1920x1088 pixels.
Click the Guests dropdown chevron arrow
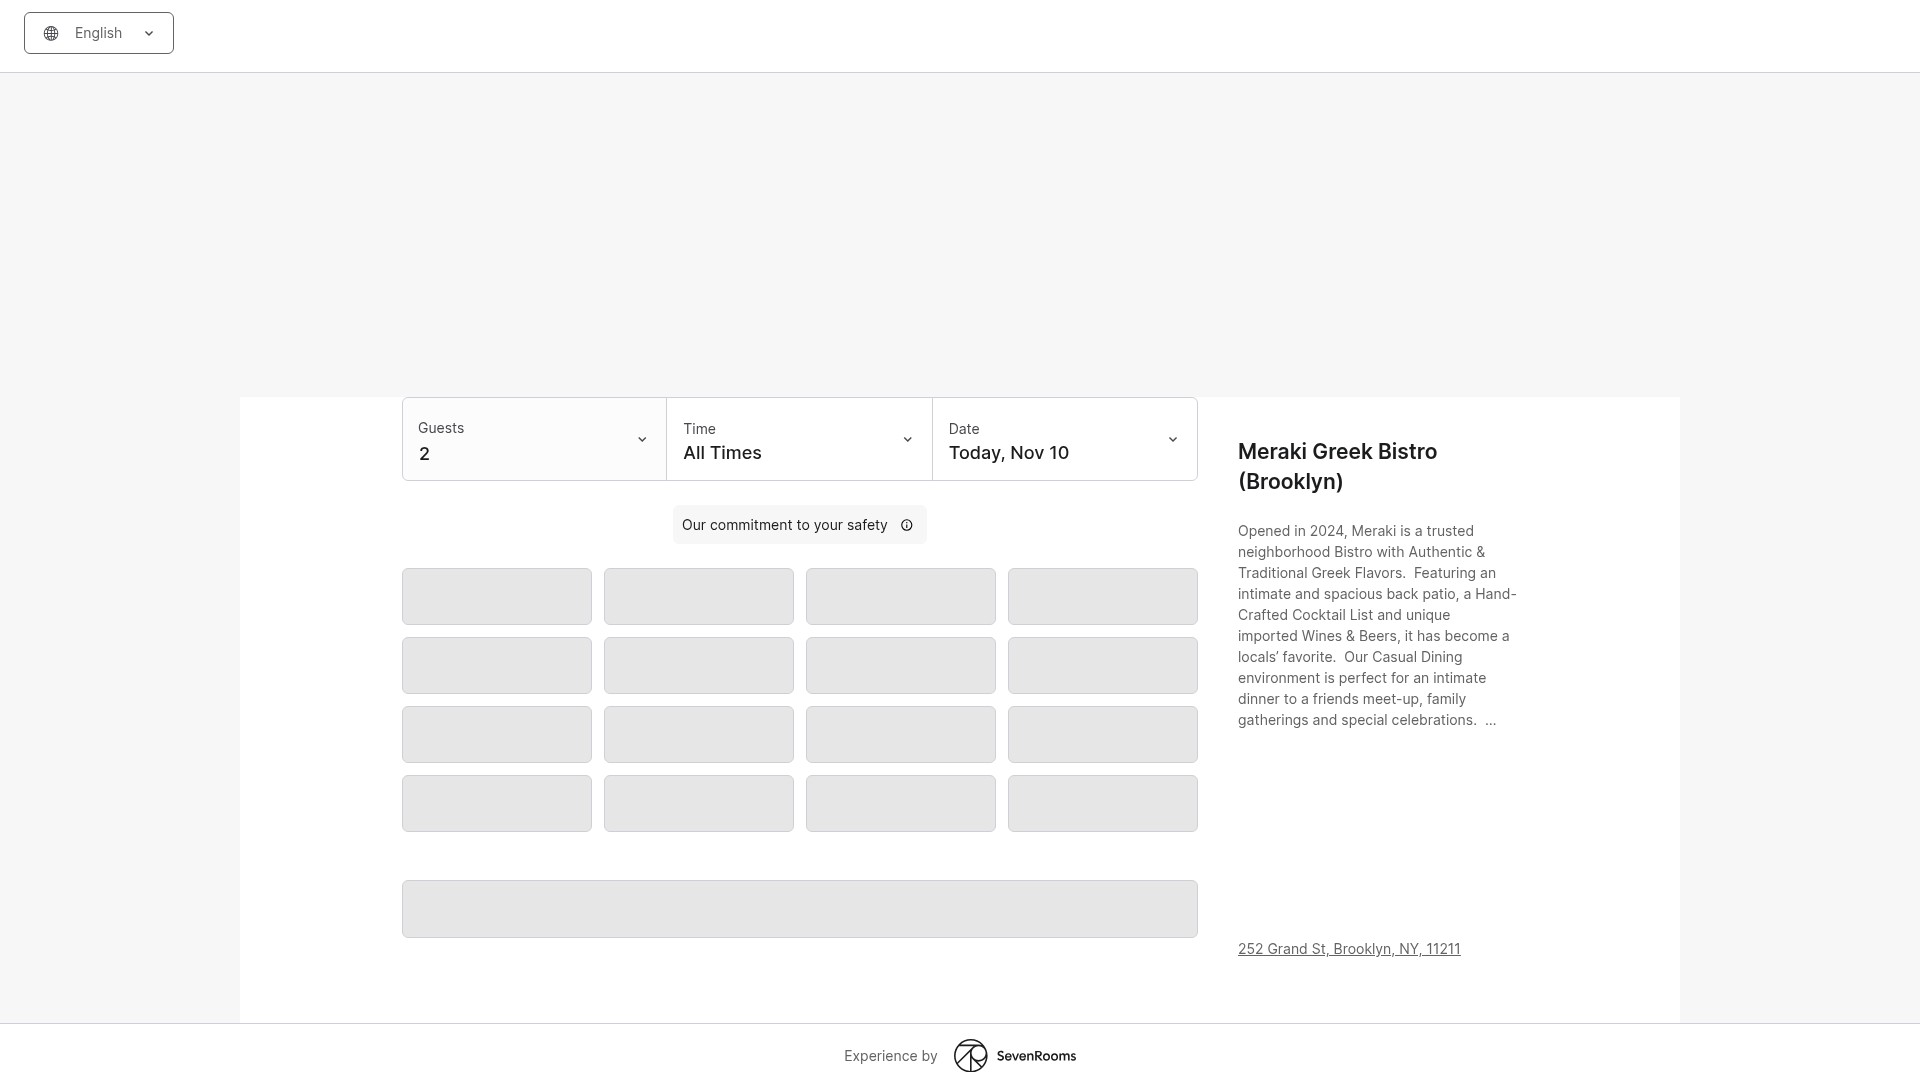coord(642,440)
